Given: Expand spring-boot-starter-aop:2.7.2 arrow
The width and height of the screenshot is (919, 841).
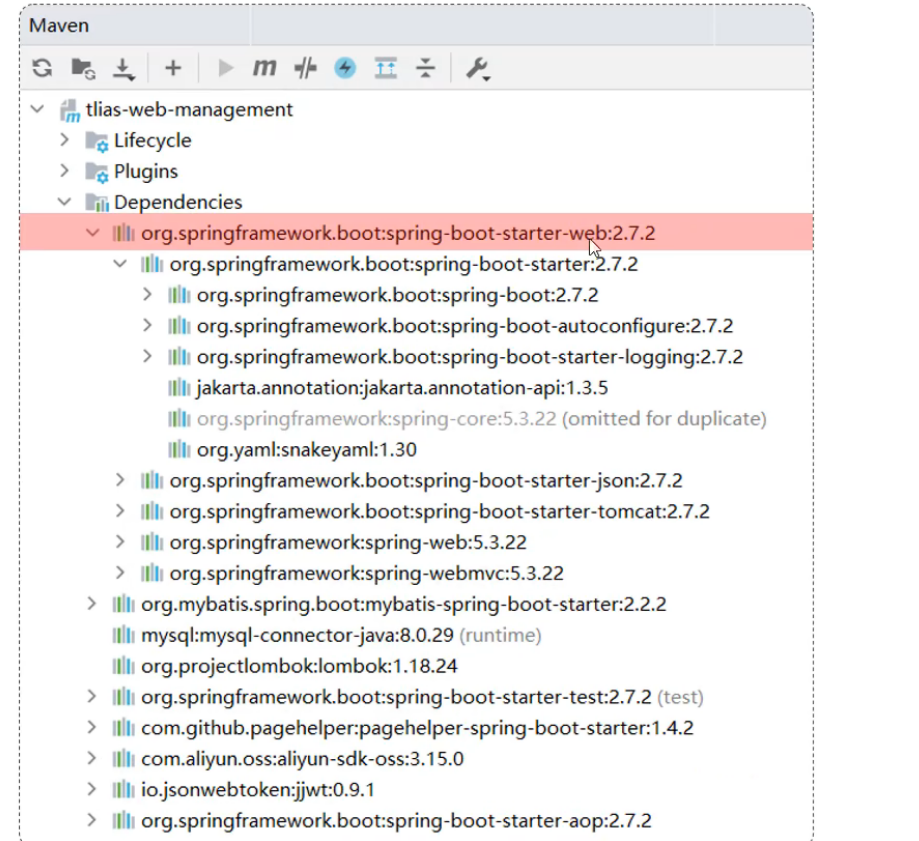Looking at the screenshot, I should click(92, 820).
